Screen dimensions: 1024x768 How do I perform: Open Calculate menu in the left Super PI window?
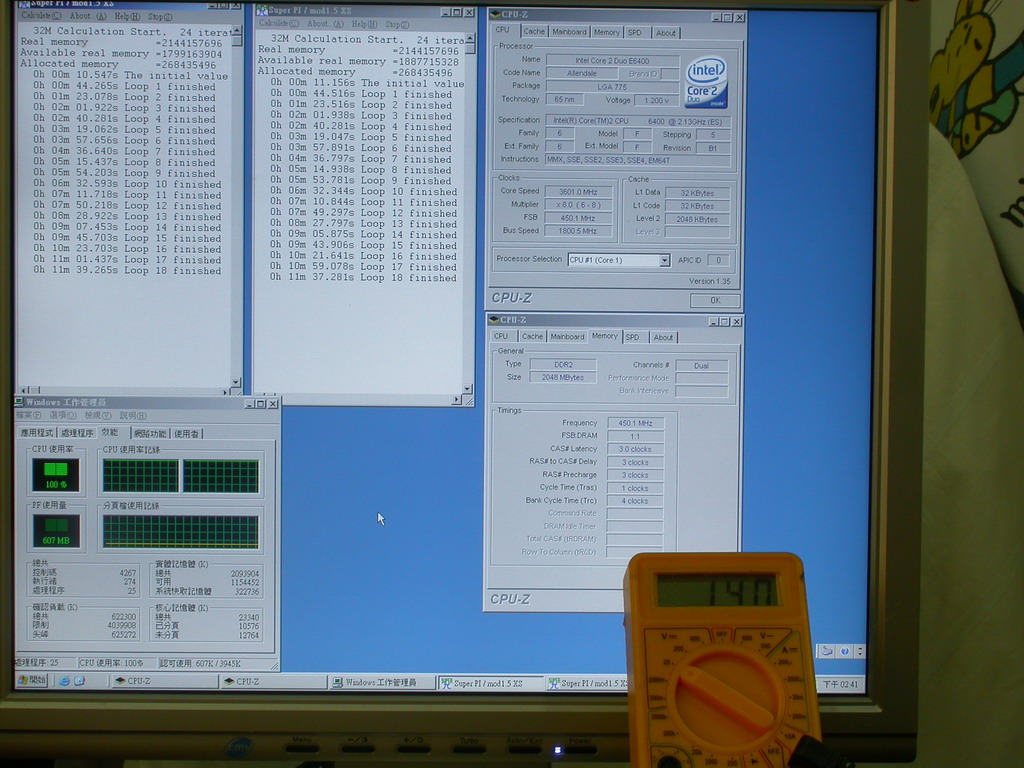[41, 16]
